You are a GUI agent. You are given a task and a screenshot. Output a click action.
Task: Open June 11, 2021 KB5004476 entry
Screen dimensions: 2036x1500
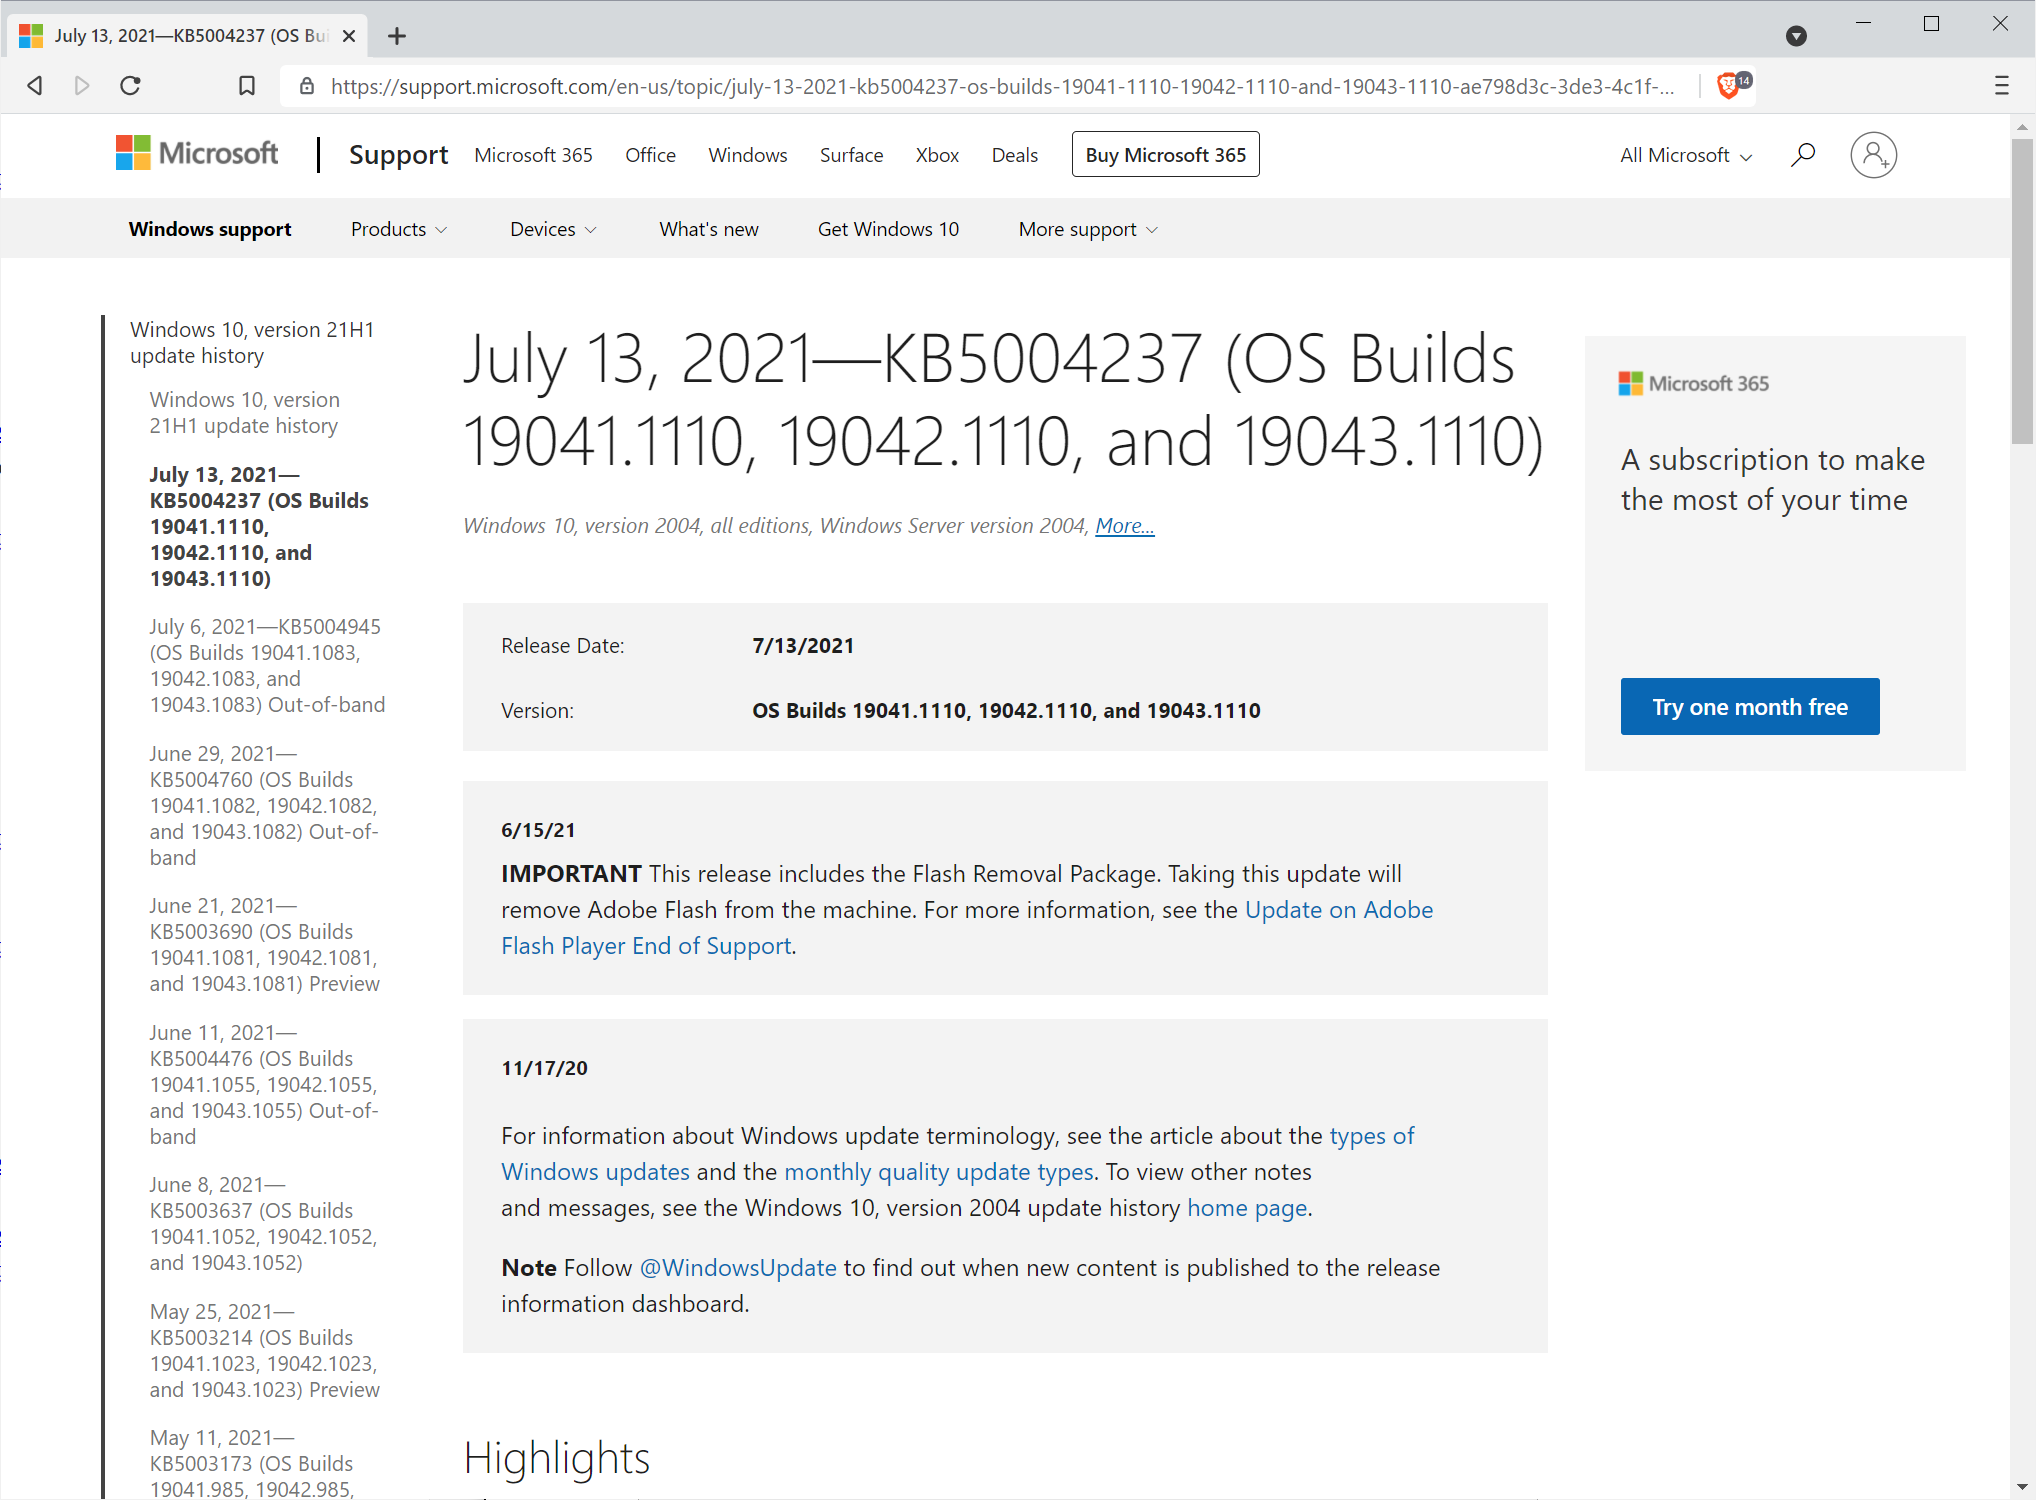click(264, 1085)
